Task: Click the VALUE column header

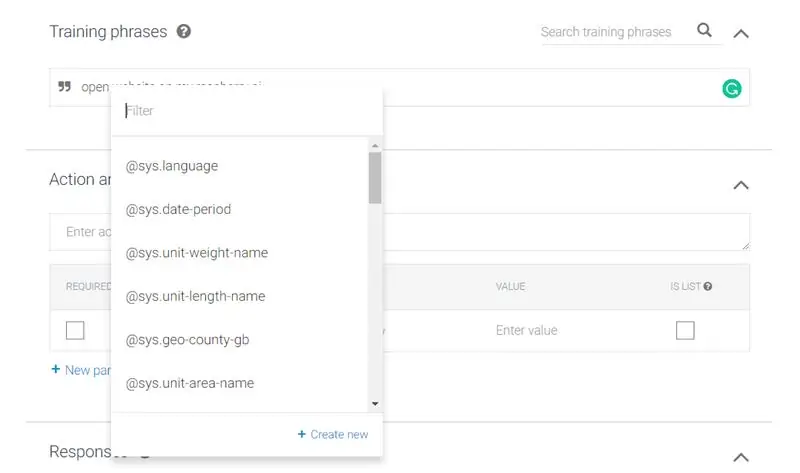Action: pos(510,286)
